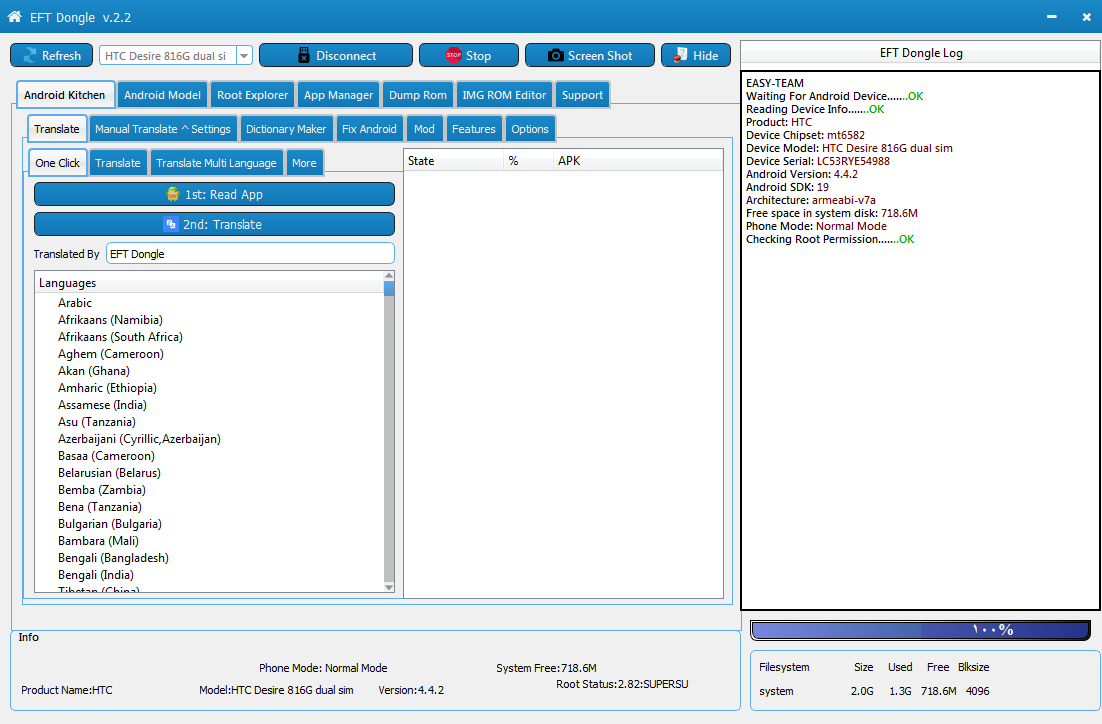Select Aghem (Cameroon) language

click(x=110, y=354)
